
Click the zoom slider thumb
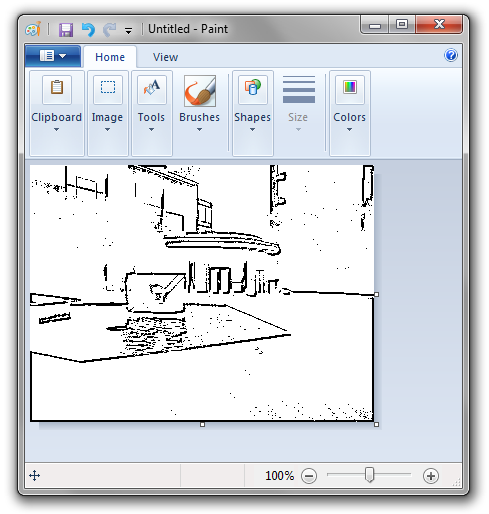369,475
